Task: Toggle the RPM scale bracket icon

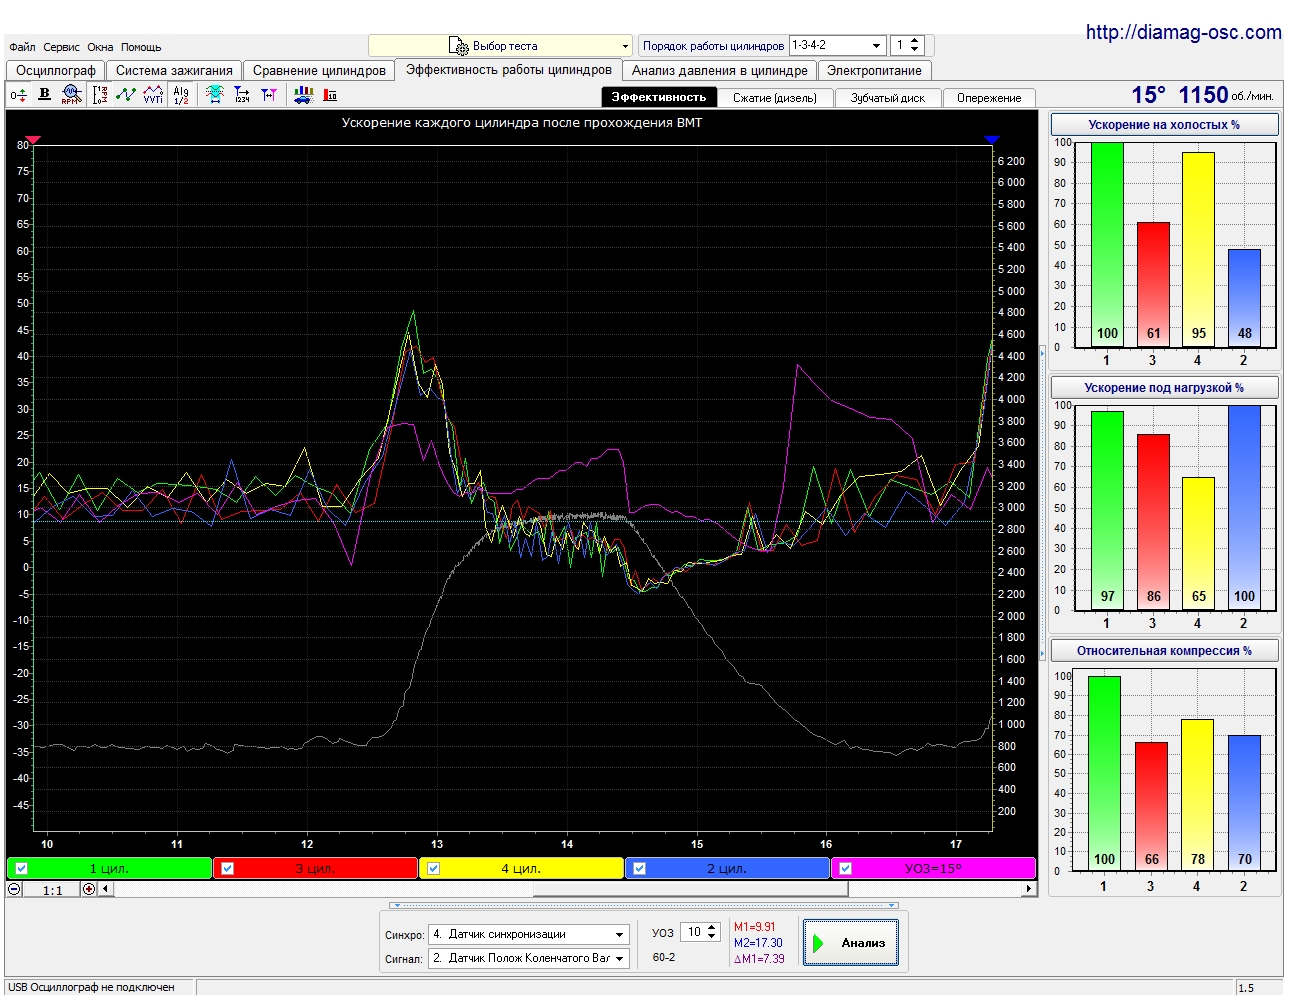Action: pos(99,95)
